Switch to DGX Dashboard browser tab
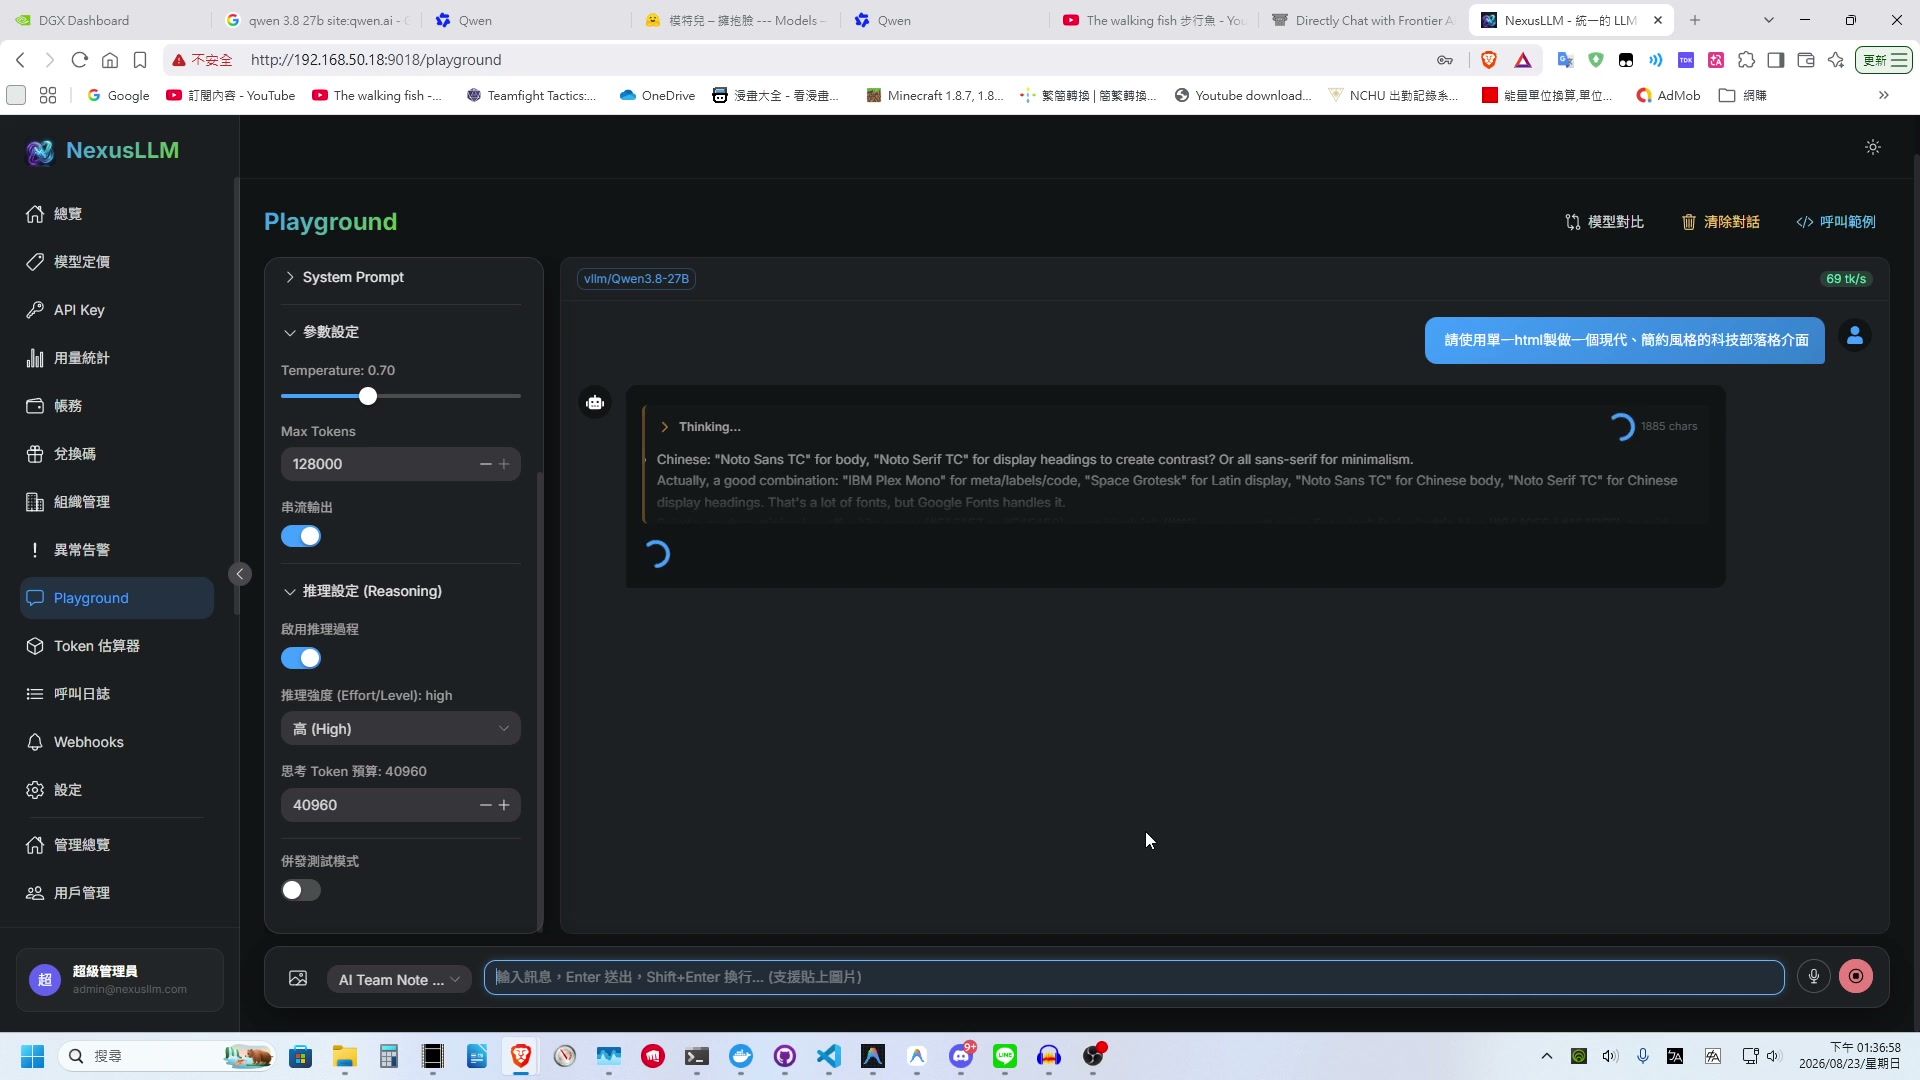The image size is (1920, 1080). click(x=104, y=20)
